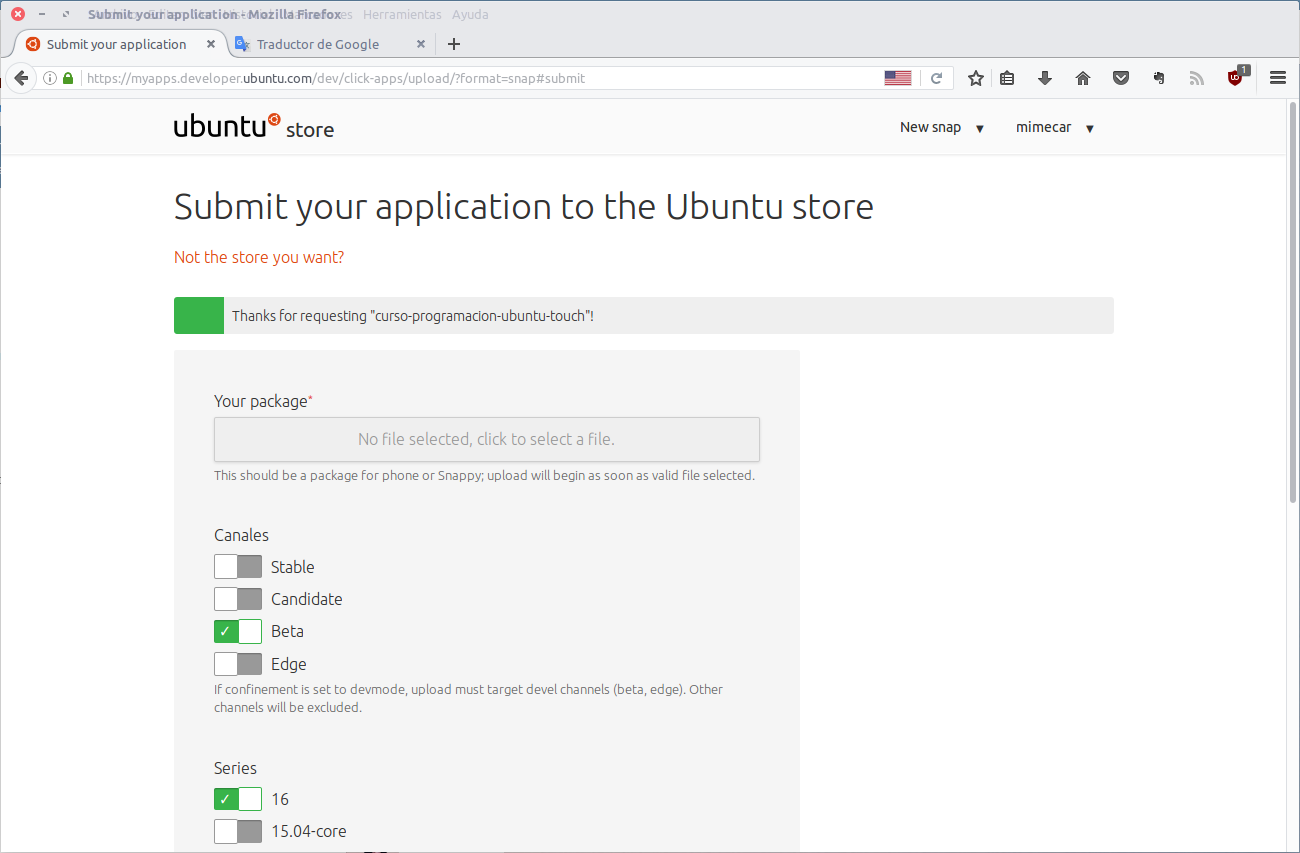Open the Herramientas menu
This screenshot has height=853, width=1300.
[402, 15]
